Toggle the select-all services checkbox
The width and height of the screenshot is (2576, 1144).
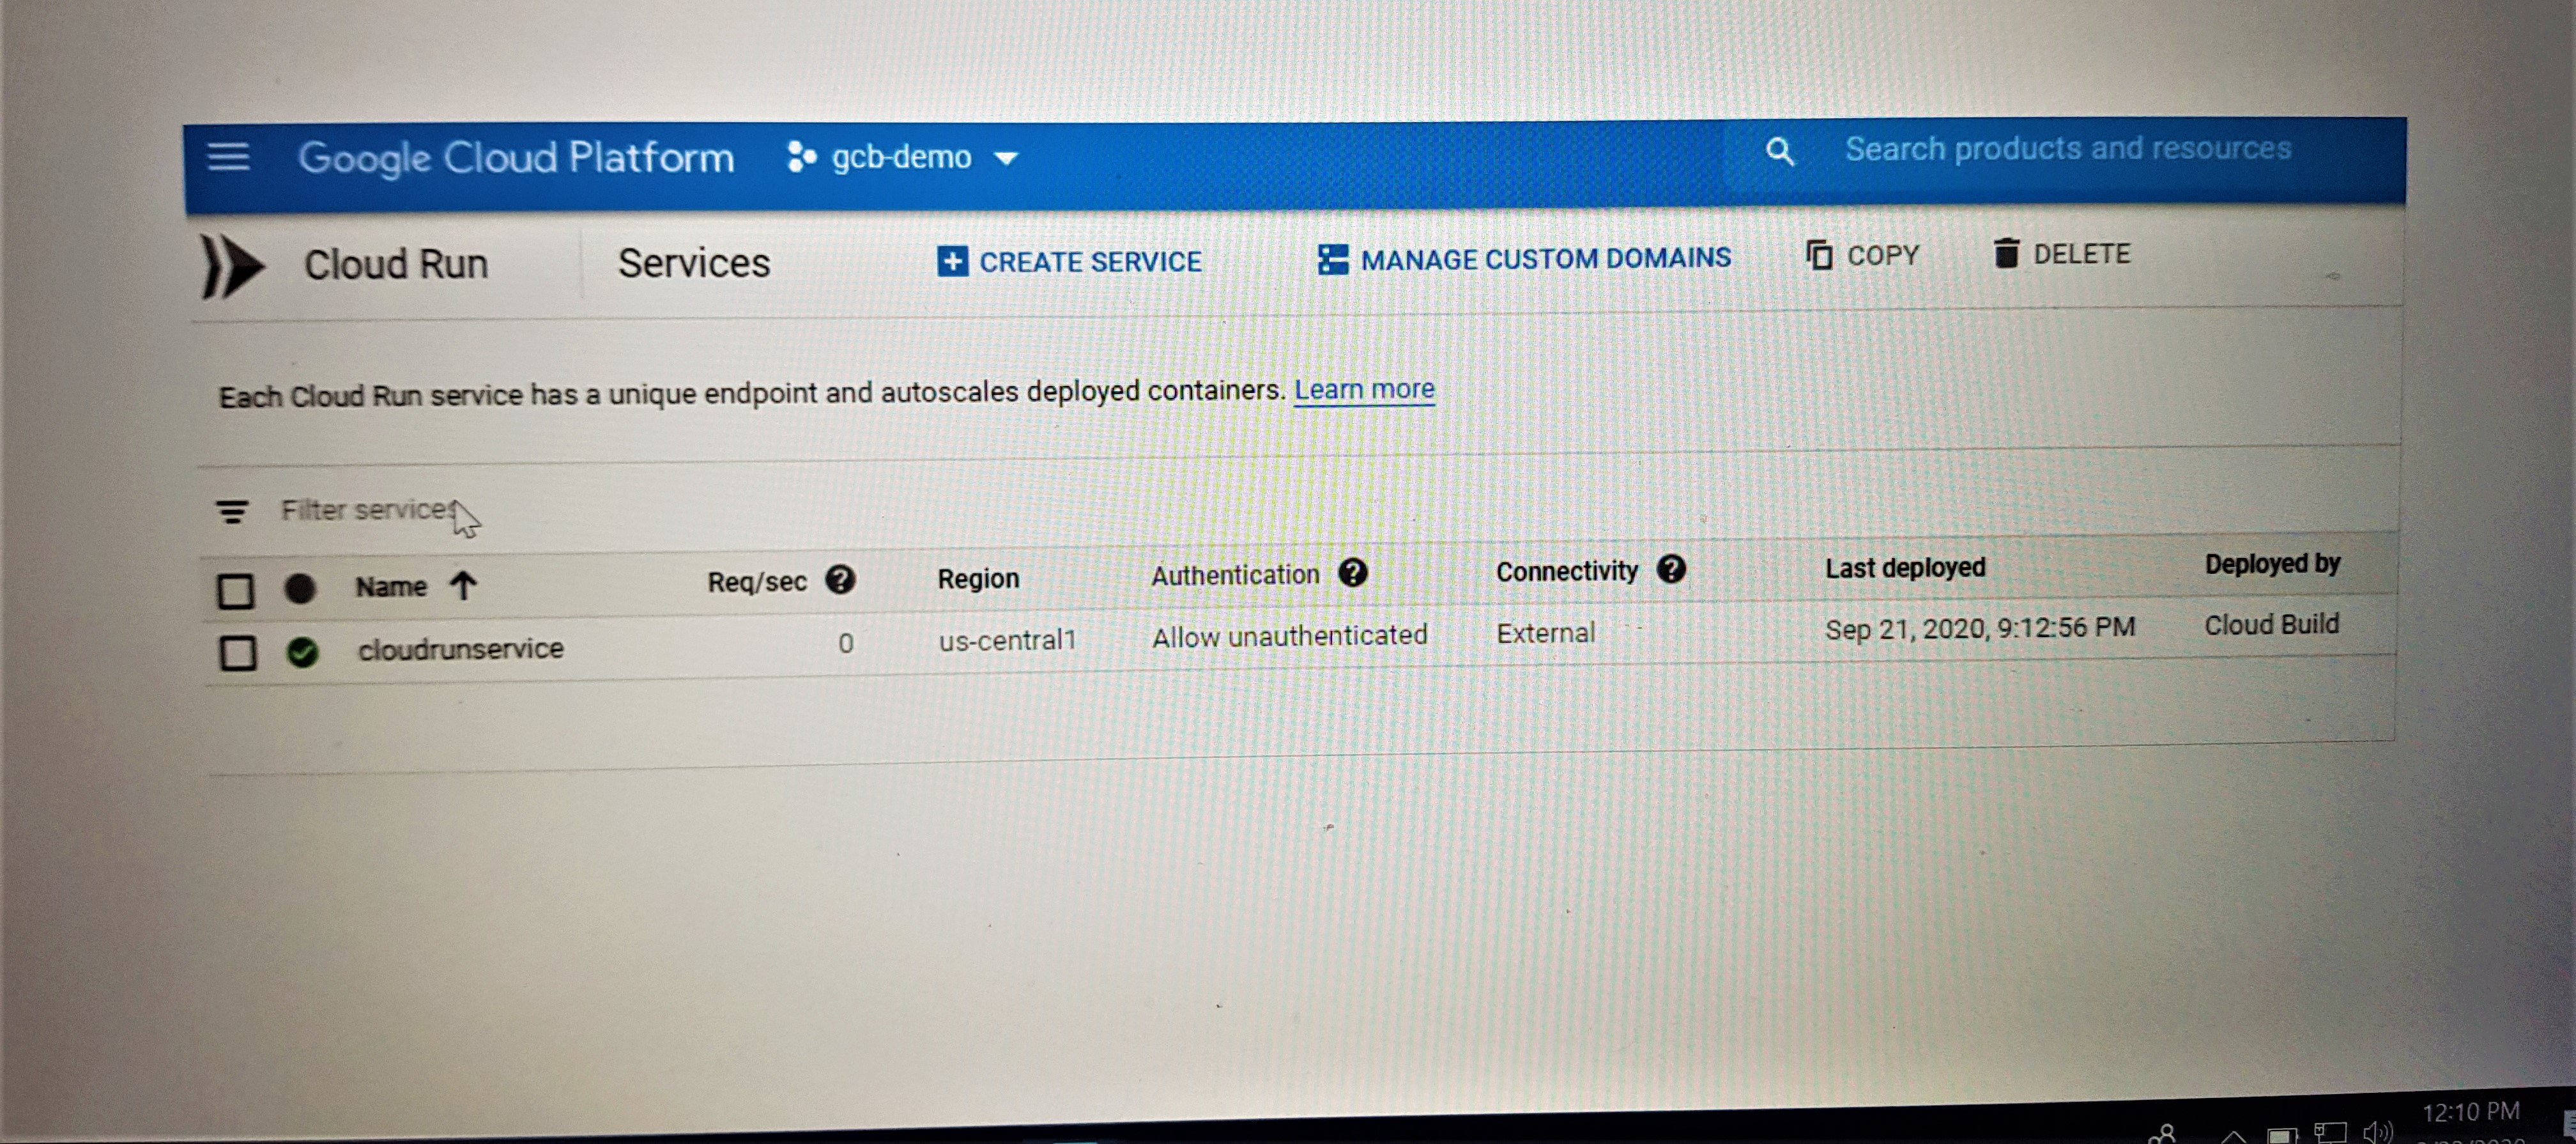[236, 590]
